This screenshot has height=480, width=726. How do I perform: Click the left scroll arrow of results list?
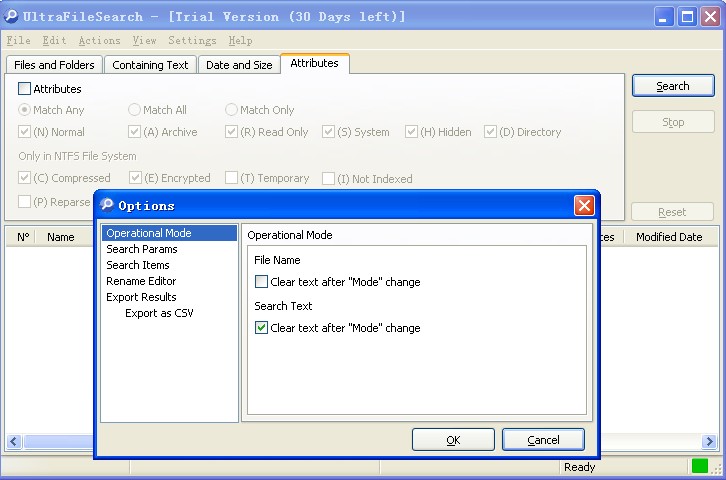point(13,441)
